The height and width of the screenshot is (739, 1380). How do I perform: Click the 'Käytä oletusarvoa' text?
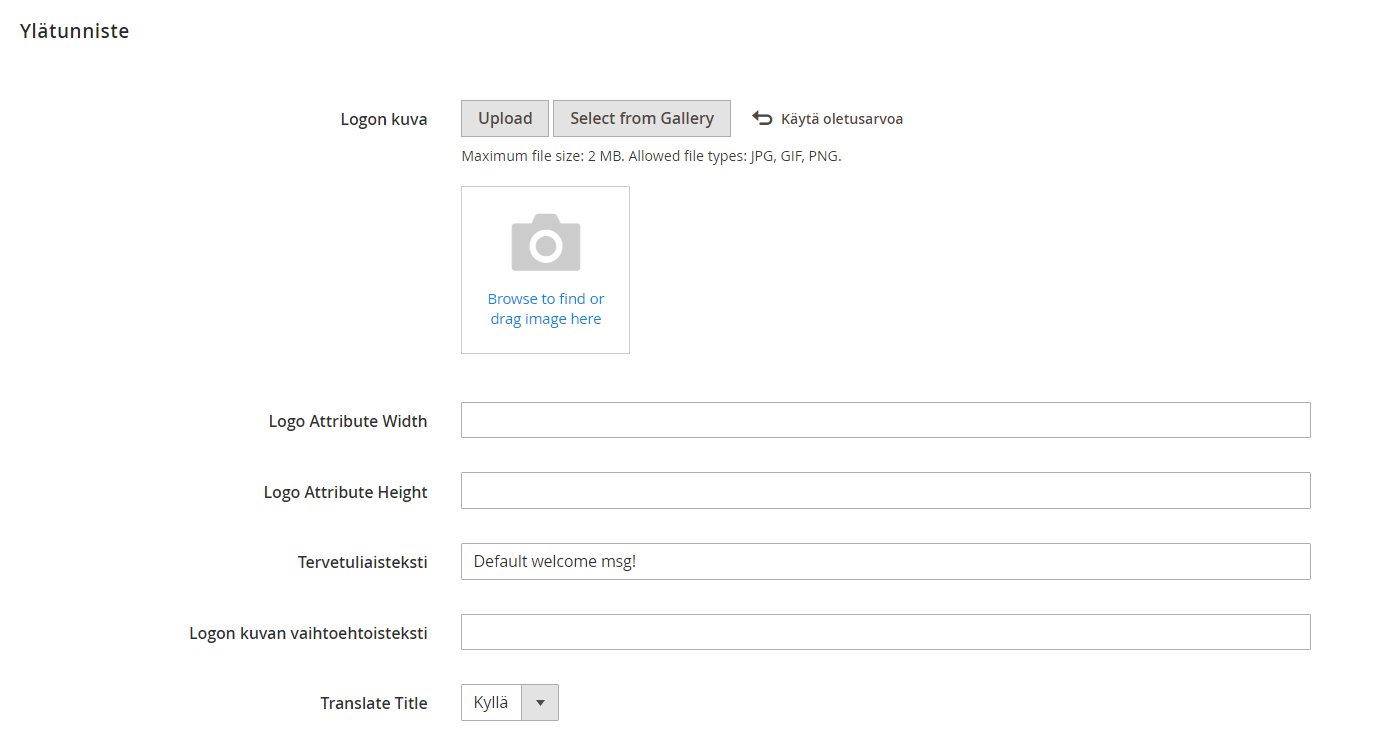(841, 119)
